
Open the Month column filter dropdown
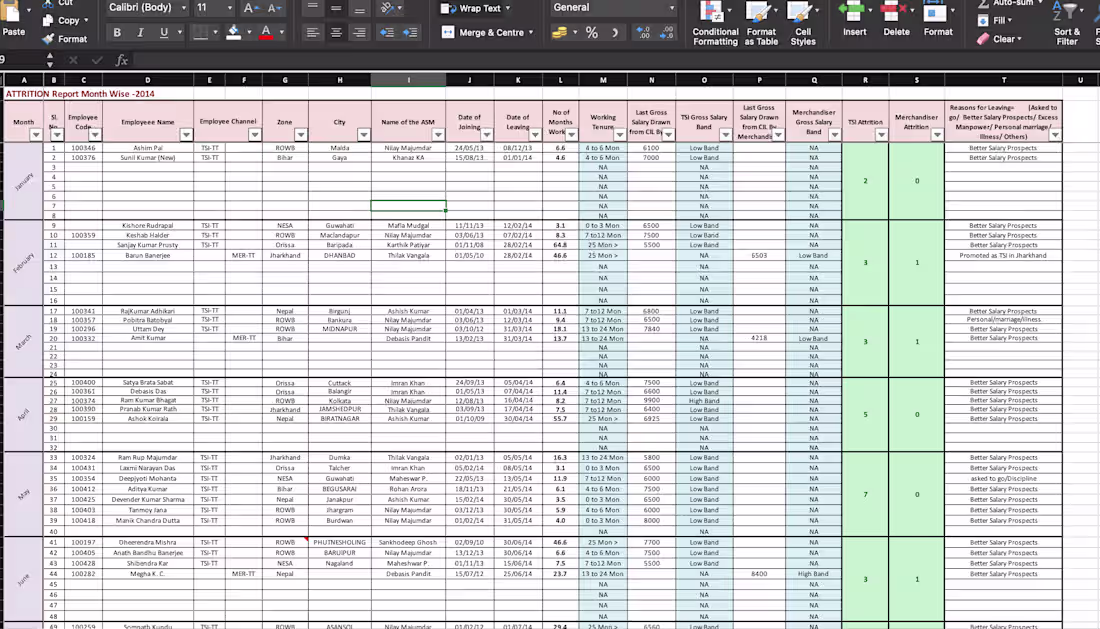(35, 135)
